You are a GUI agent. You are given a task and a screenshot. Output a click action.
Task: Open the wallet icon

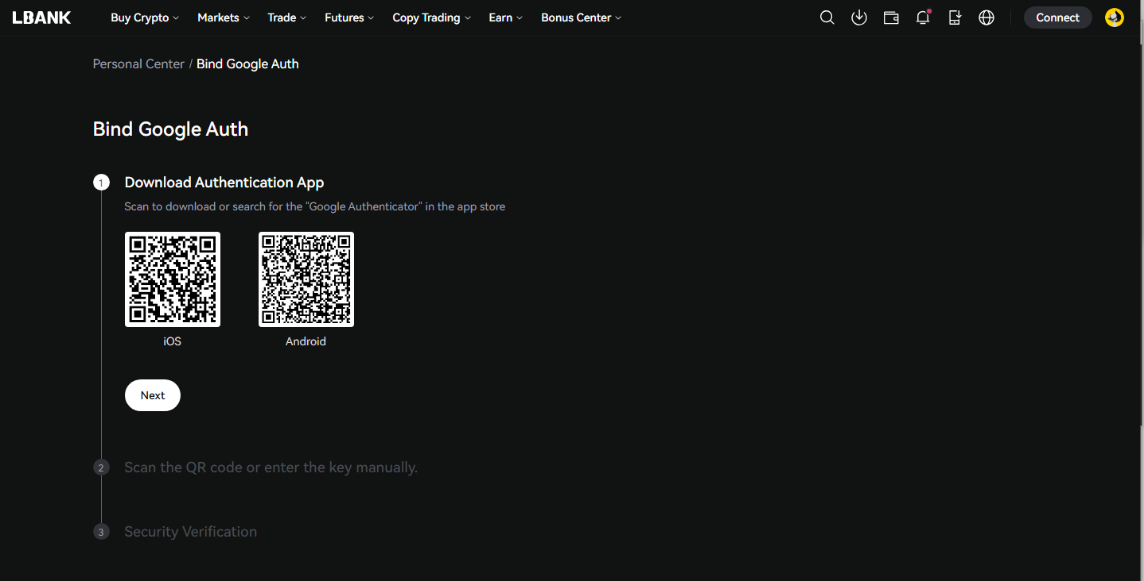pos(891,18)
